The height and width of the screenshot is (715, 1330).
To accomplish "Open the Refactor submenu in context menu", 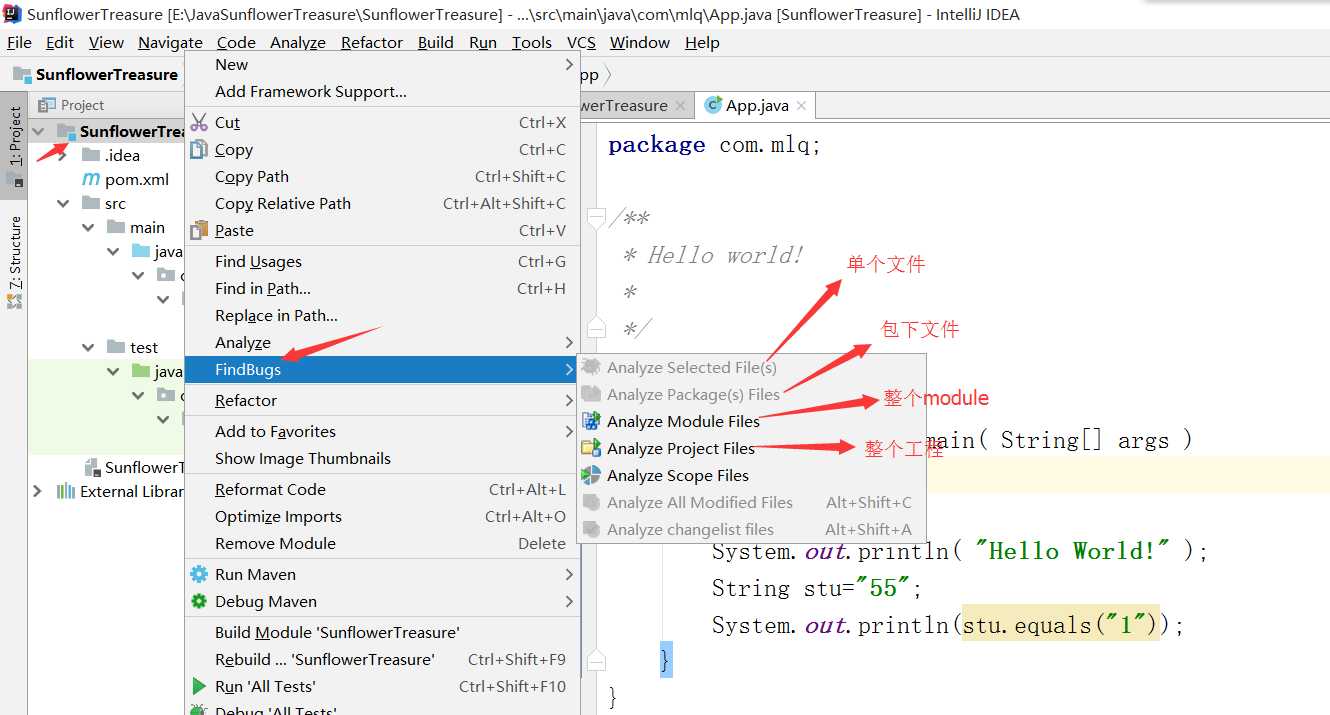I will click(382, 400).
